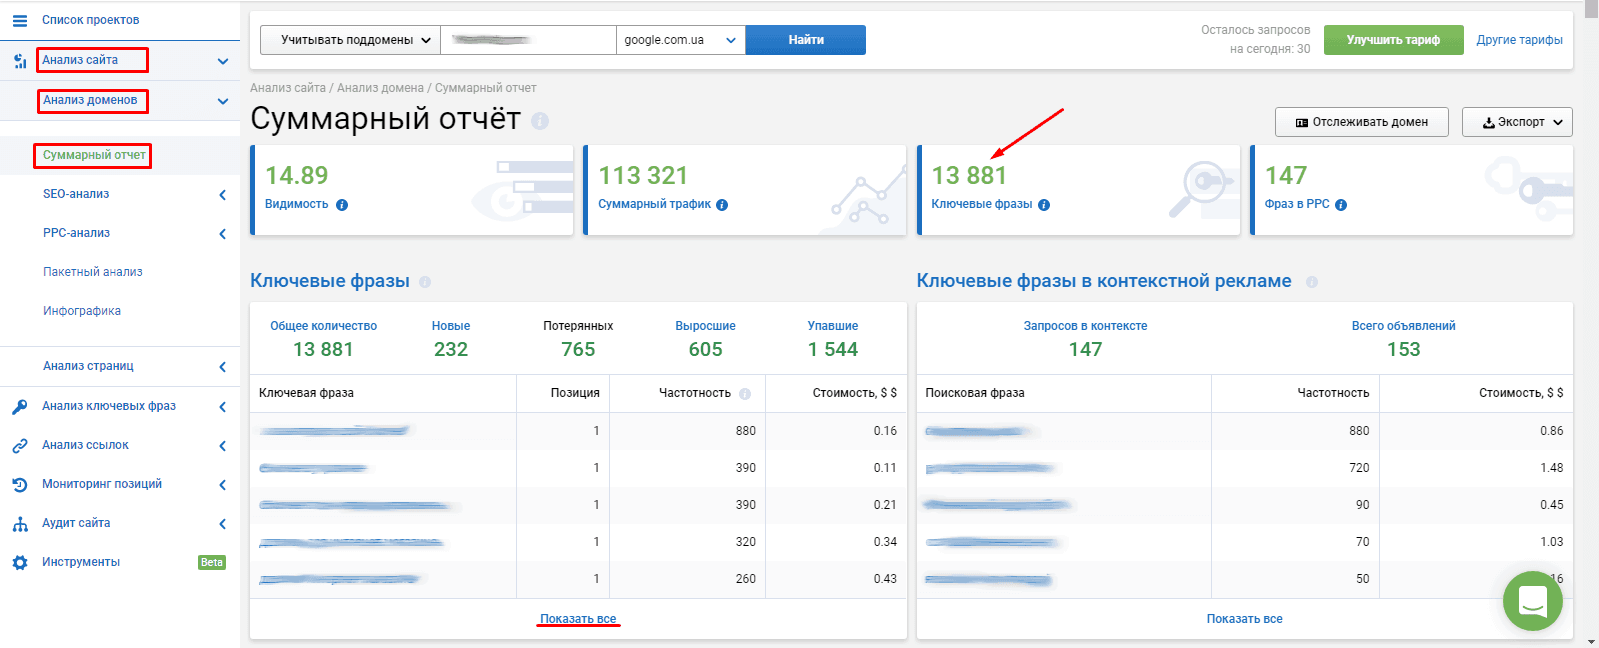This screenshot has height=648, width=1599.
Task: Open Пакетный анализ menu item
Action: (x=92, y=272)
